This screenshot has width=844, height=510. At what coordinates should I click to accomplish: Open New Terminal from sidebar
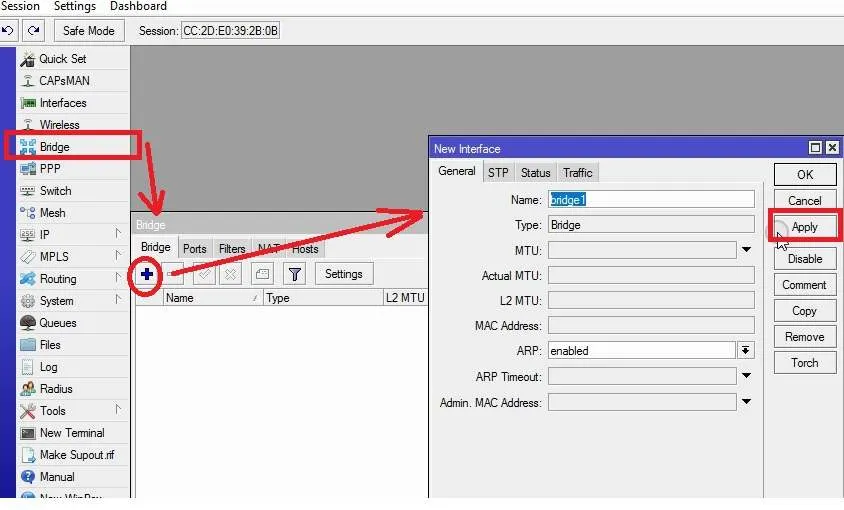tap(71, 433)
